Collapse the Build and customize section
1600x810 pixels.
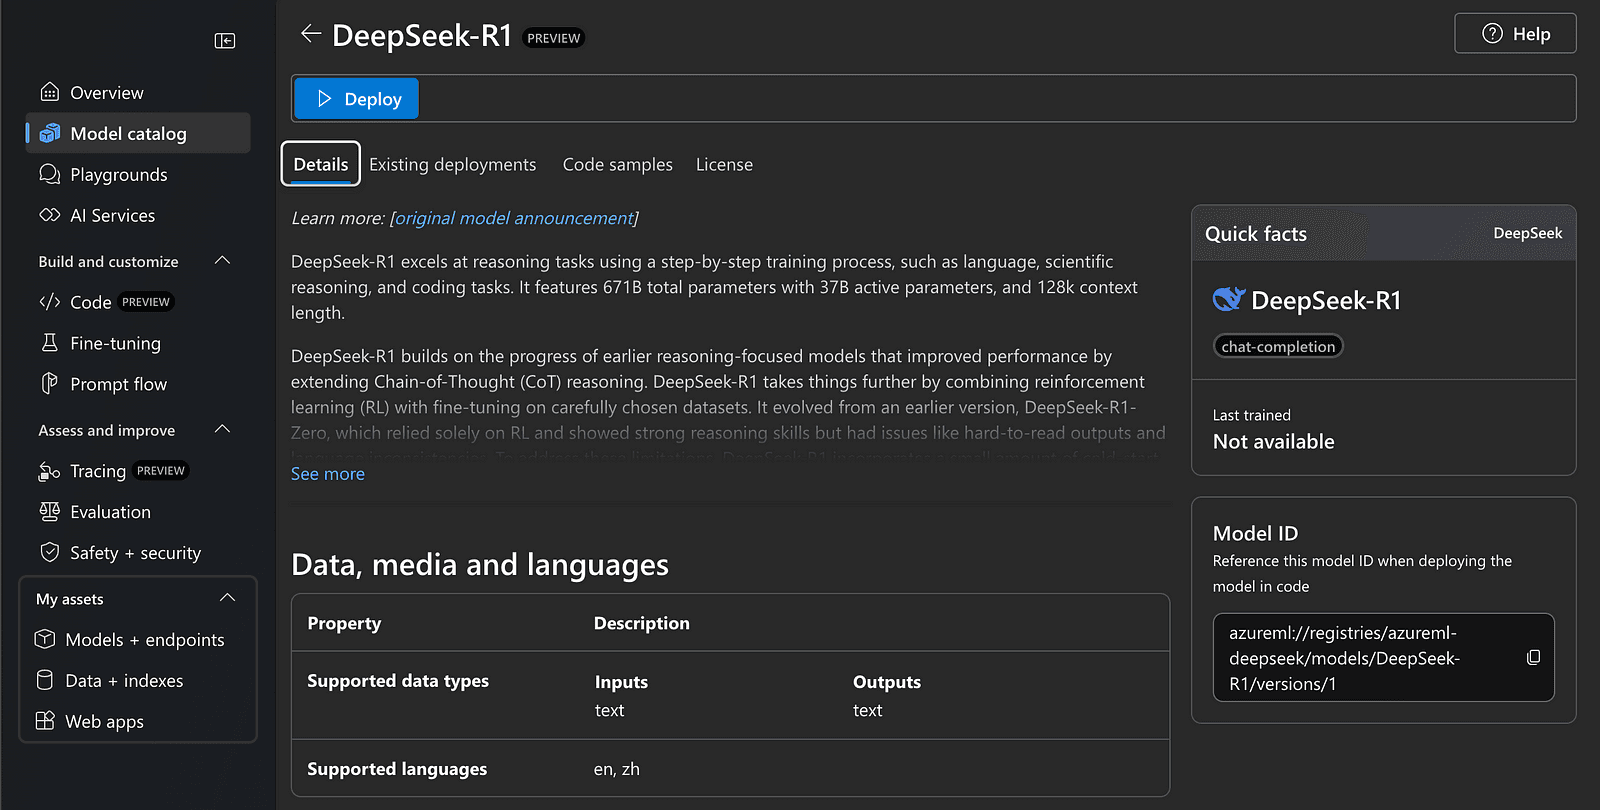pos(223,261)
